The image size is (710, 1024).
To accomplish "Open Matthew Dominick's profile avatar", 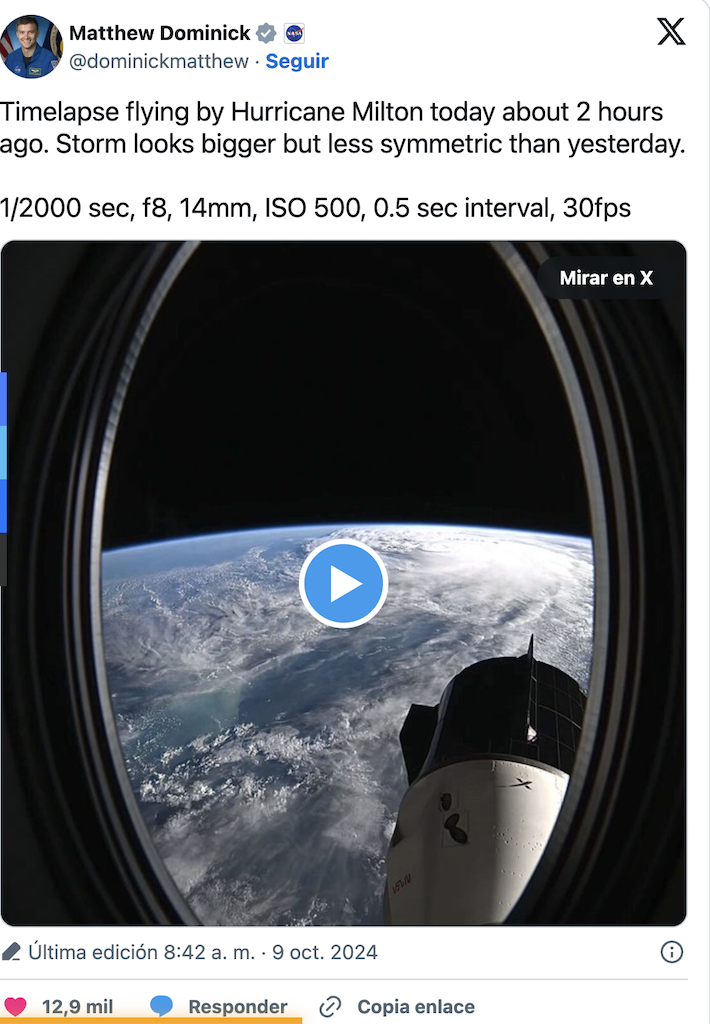I will [31, 46].
